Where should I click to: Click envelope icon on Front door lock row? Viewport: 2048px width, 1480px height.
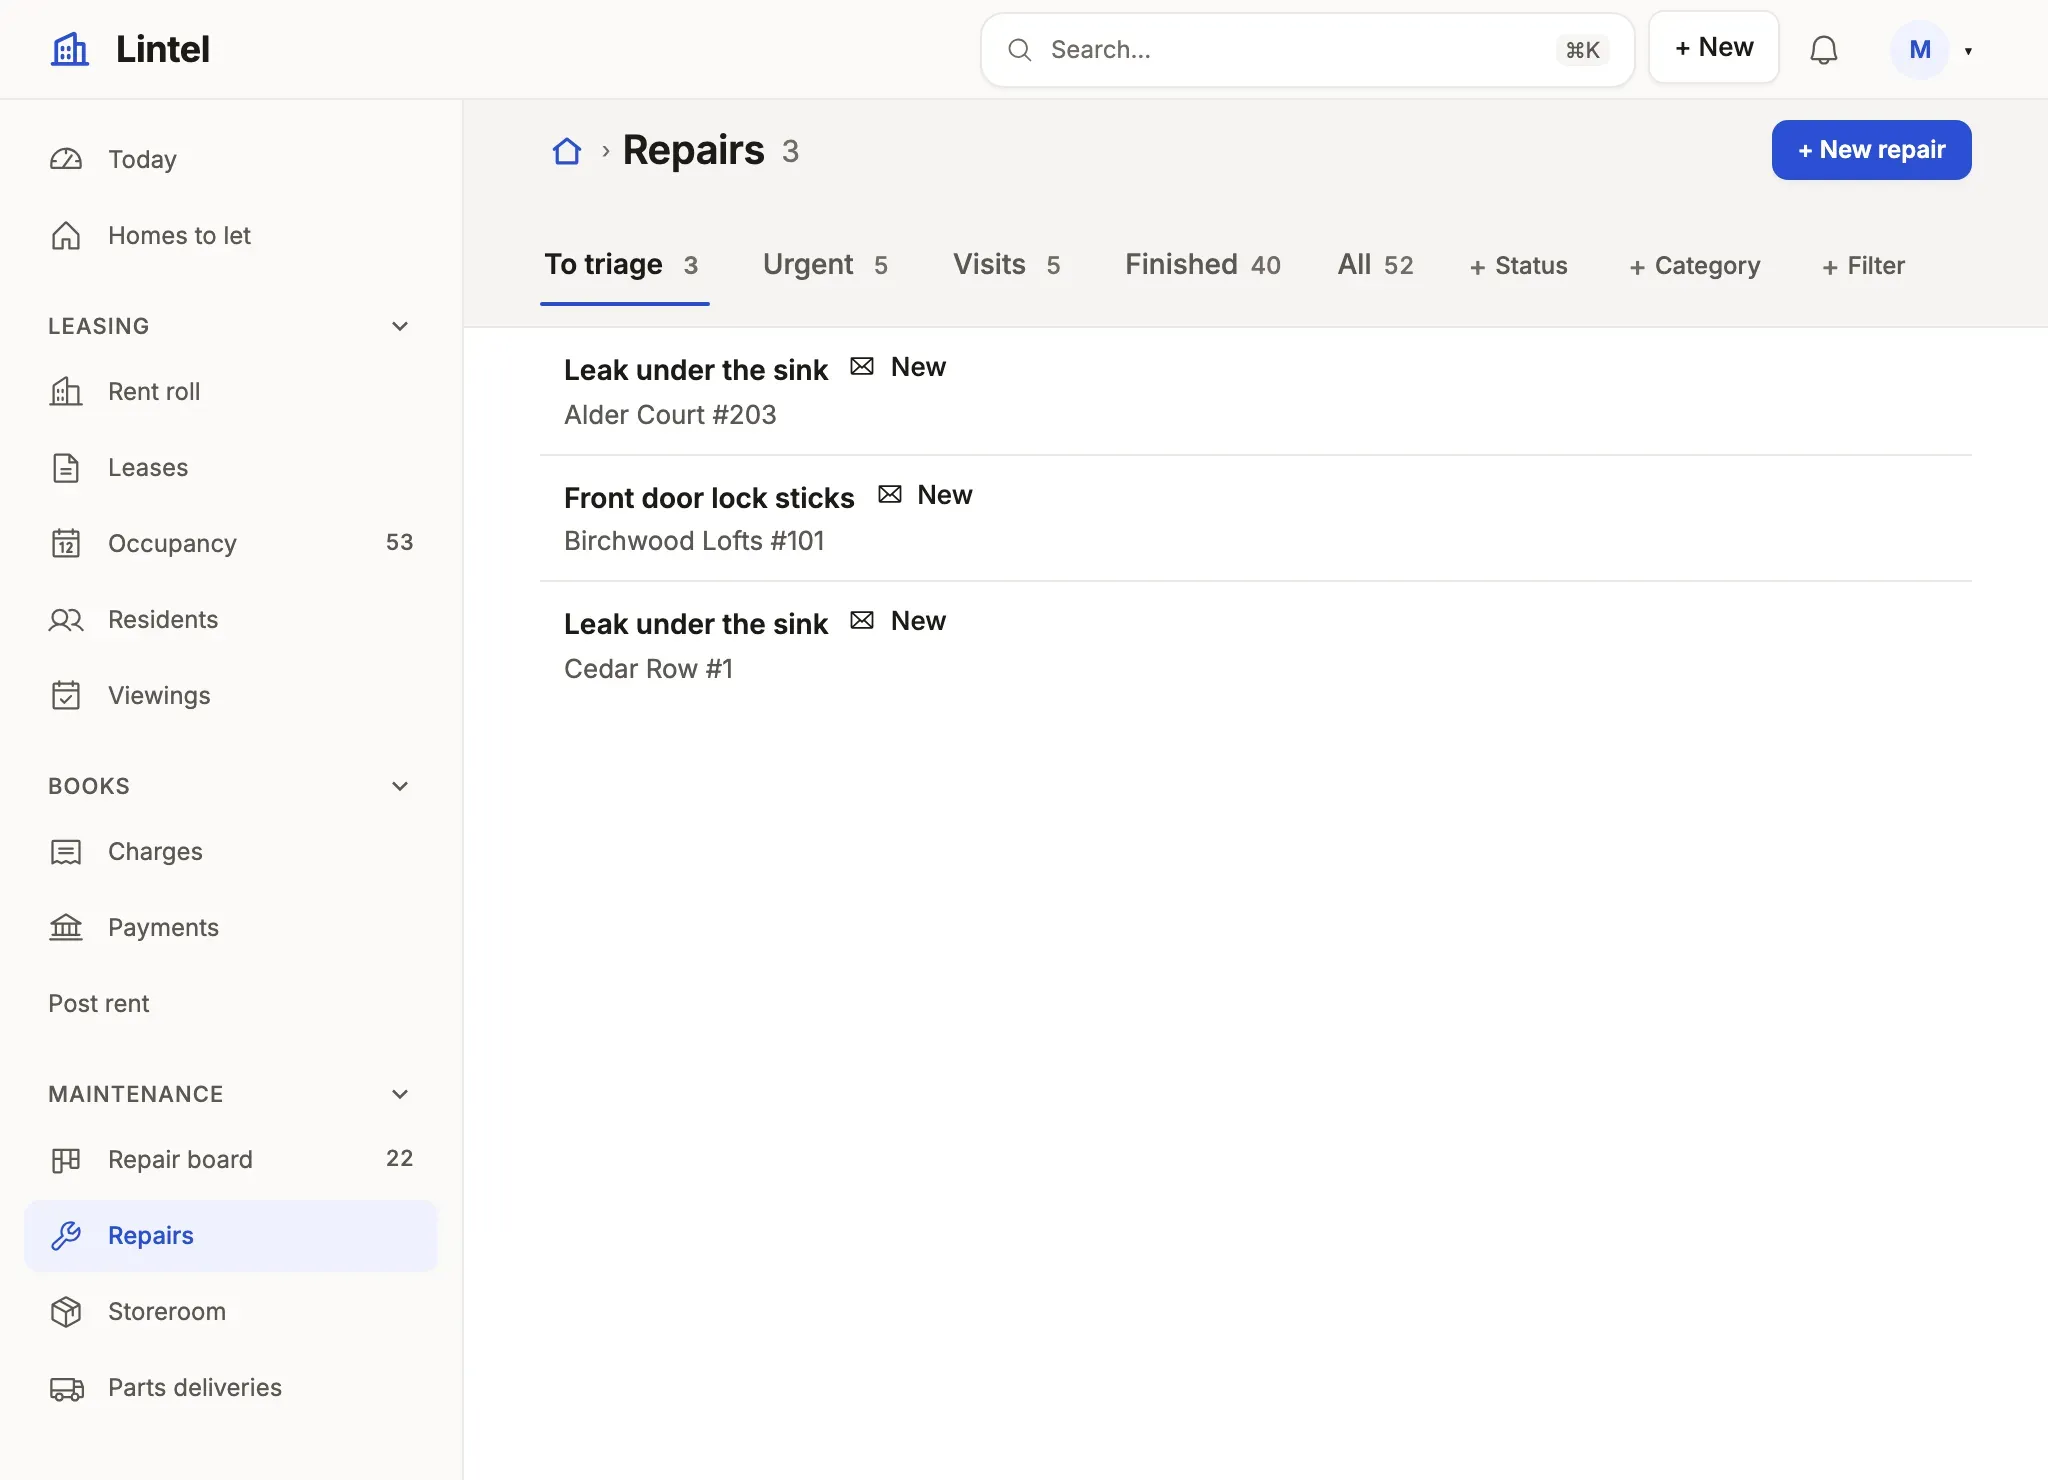pyautogui.click(x=889, y=494)
